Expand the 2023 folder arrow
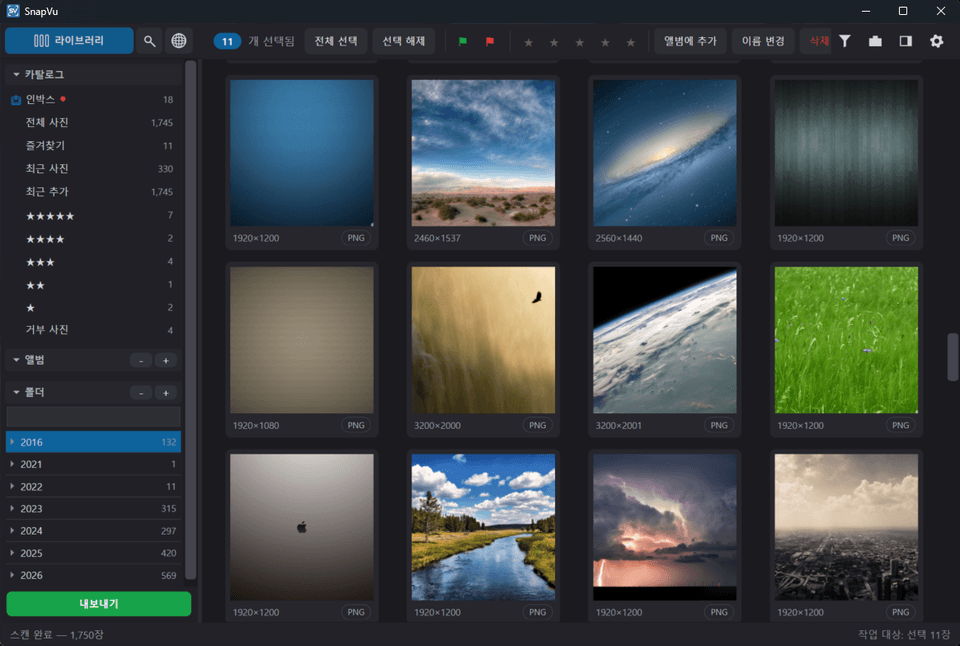Screen dimensions: 960x646 point(12,508)
